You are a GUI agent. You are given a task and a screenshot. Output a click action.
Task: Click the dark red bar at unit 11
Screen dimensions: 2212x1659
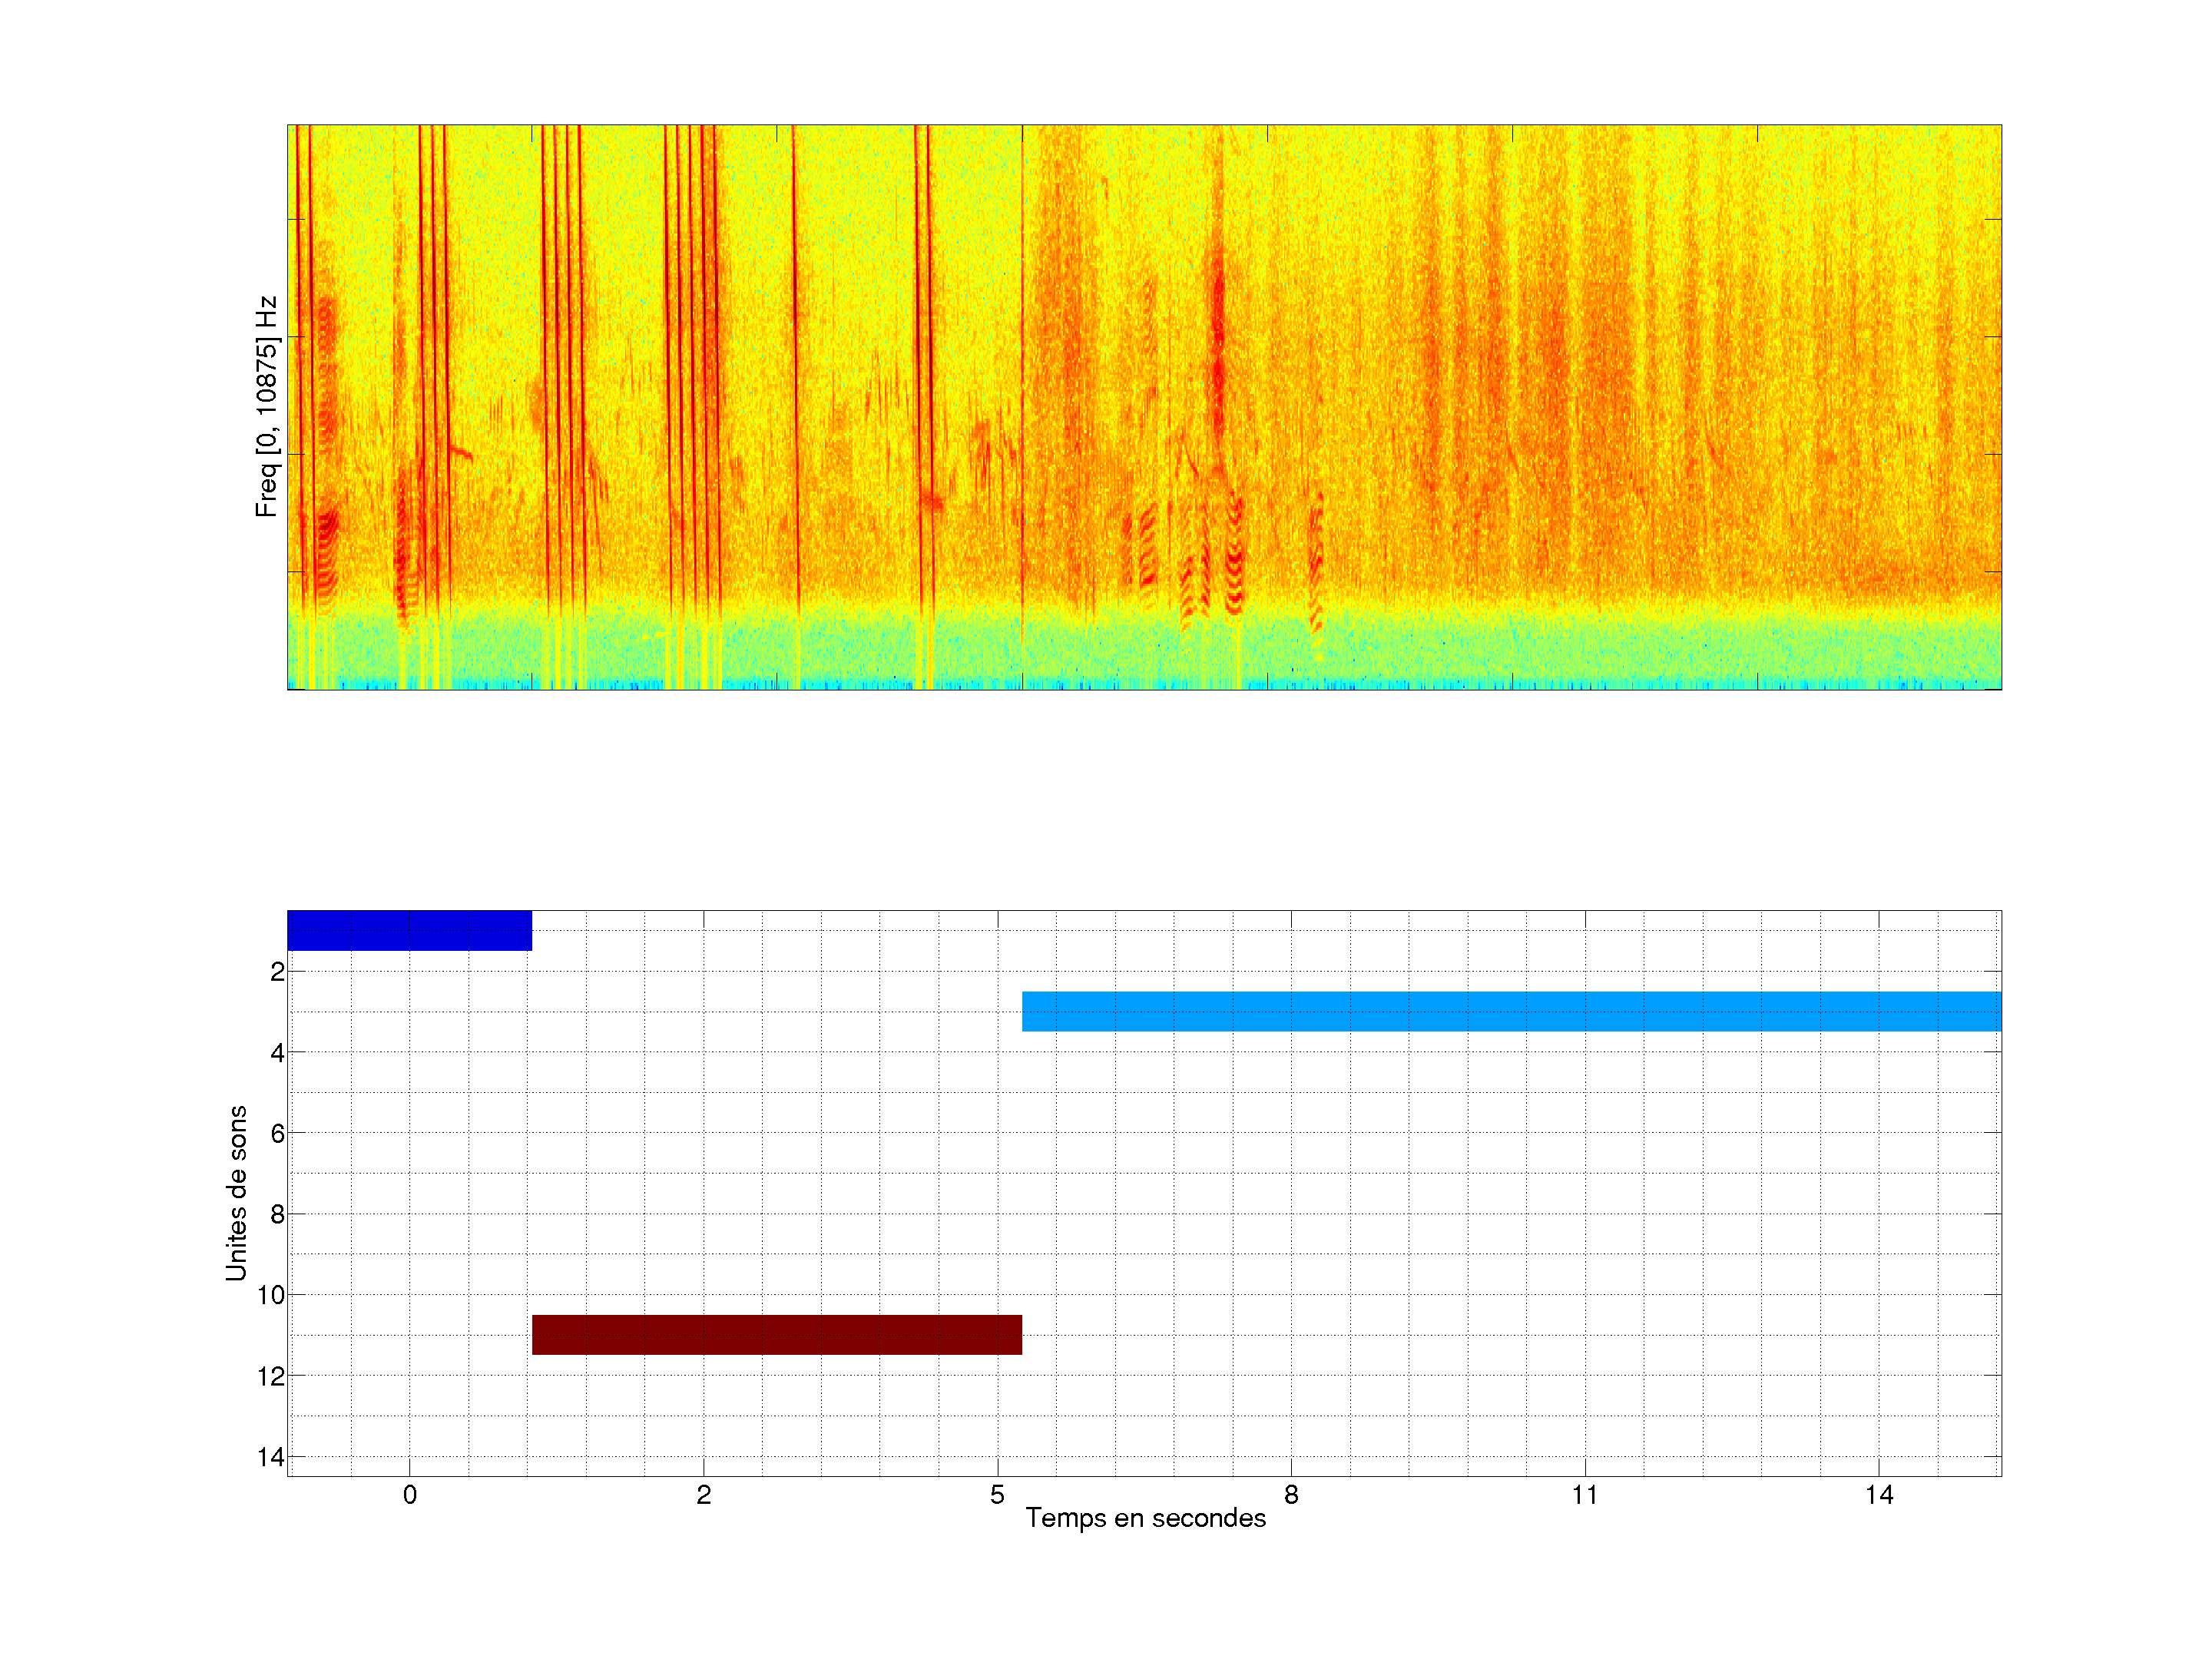coord(776,1334)
